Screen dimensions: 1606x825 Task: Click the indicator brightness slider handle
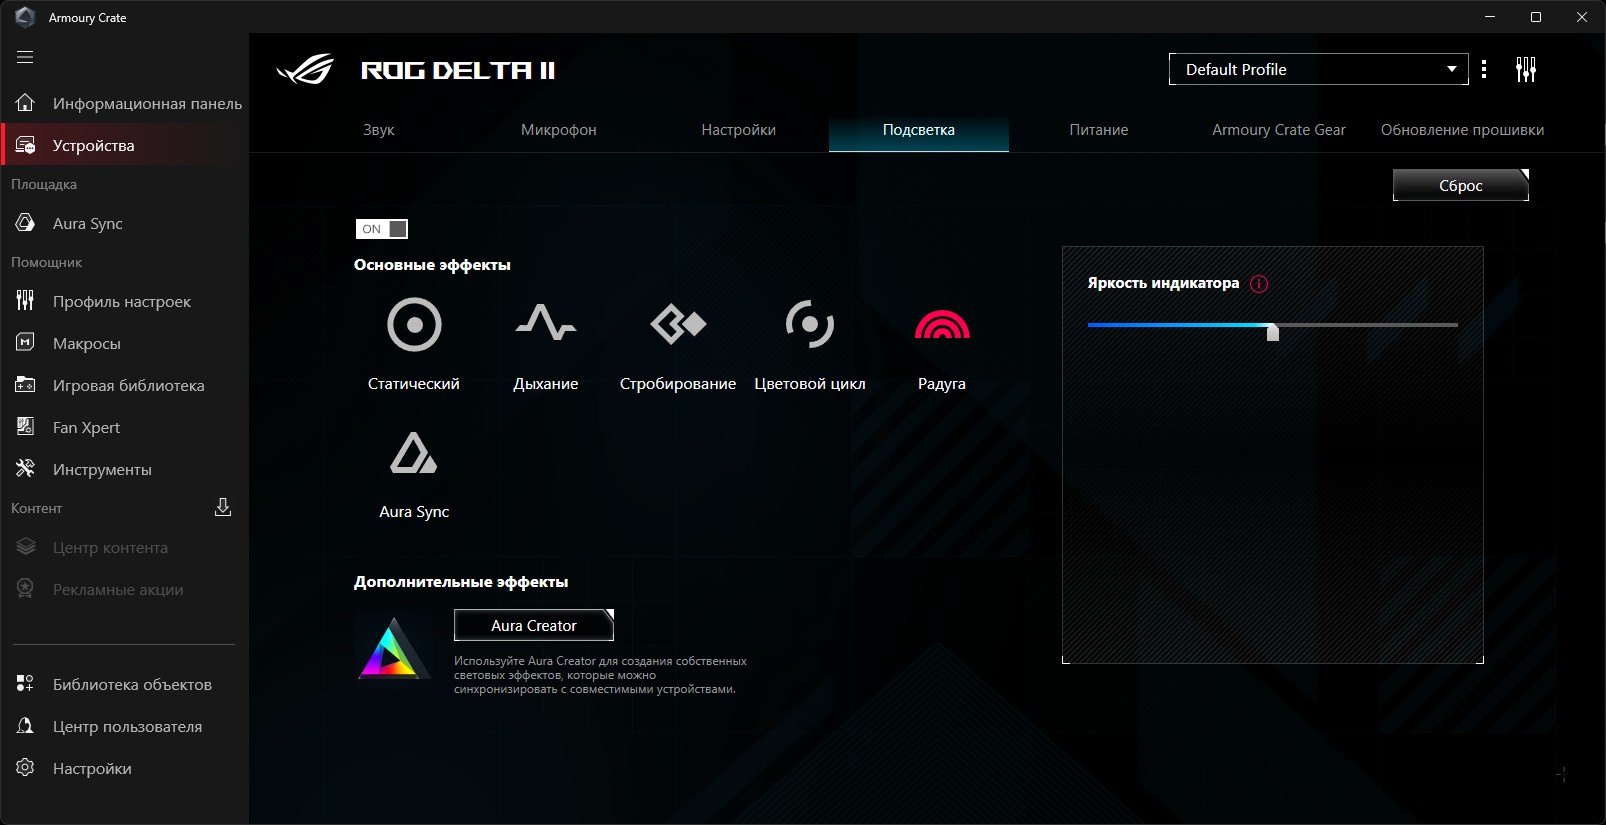[x=1272, y=331]
